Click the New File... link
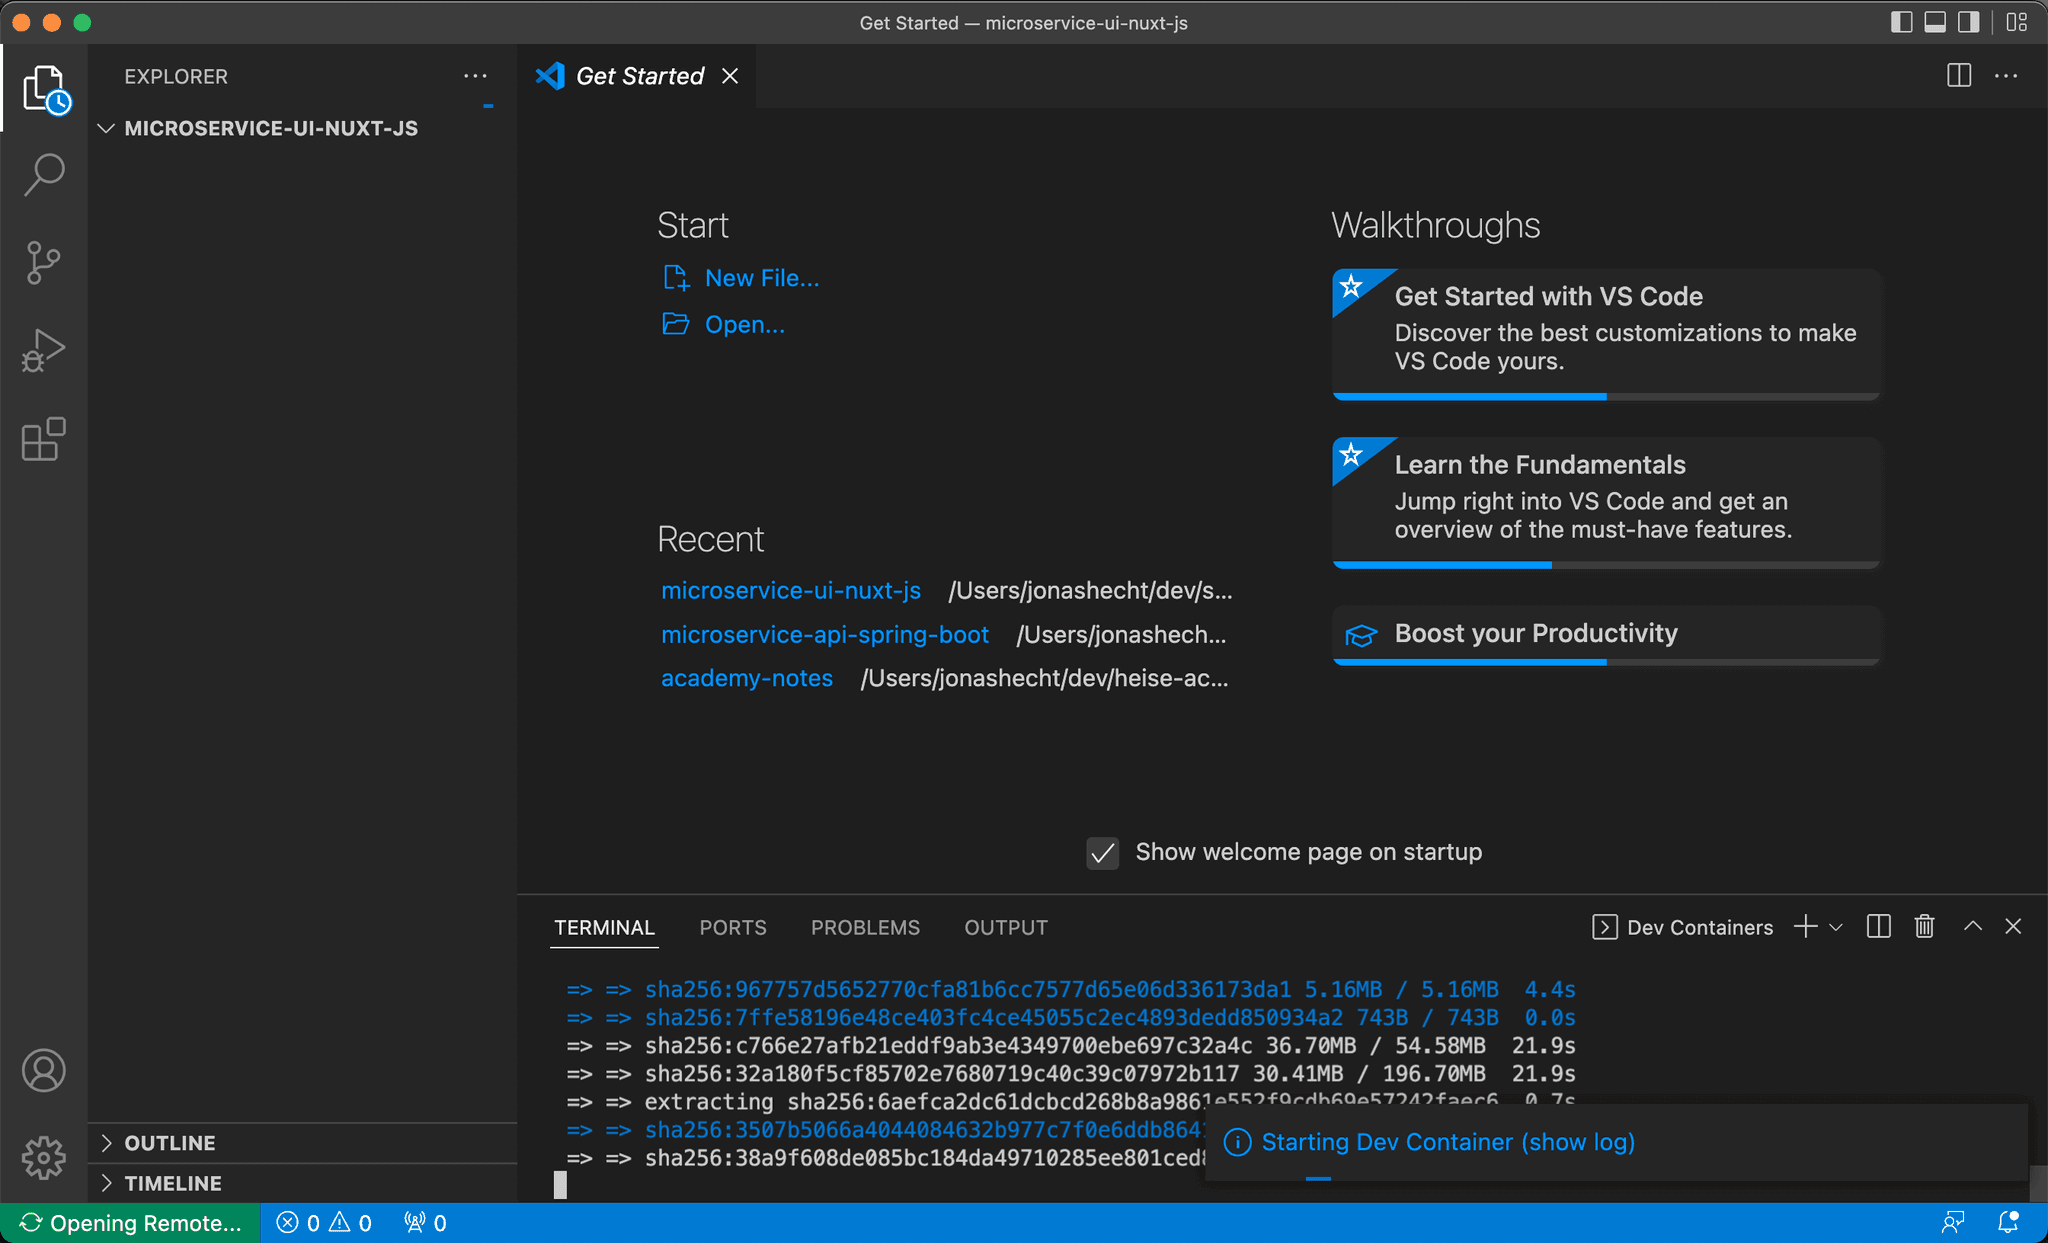This screenshot has height=1243, width=2048. pos(761,278)
